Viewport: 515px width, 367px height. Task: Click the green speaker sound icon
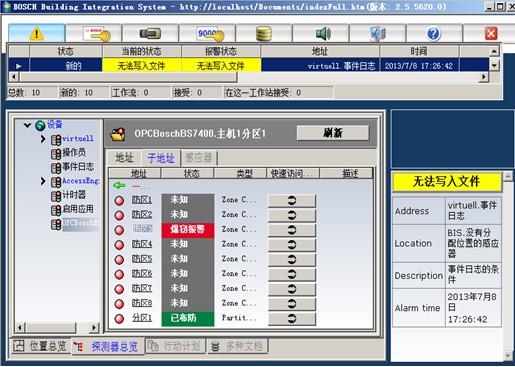(x=323, y=34)
